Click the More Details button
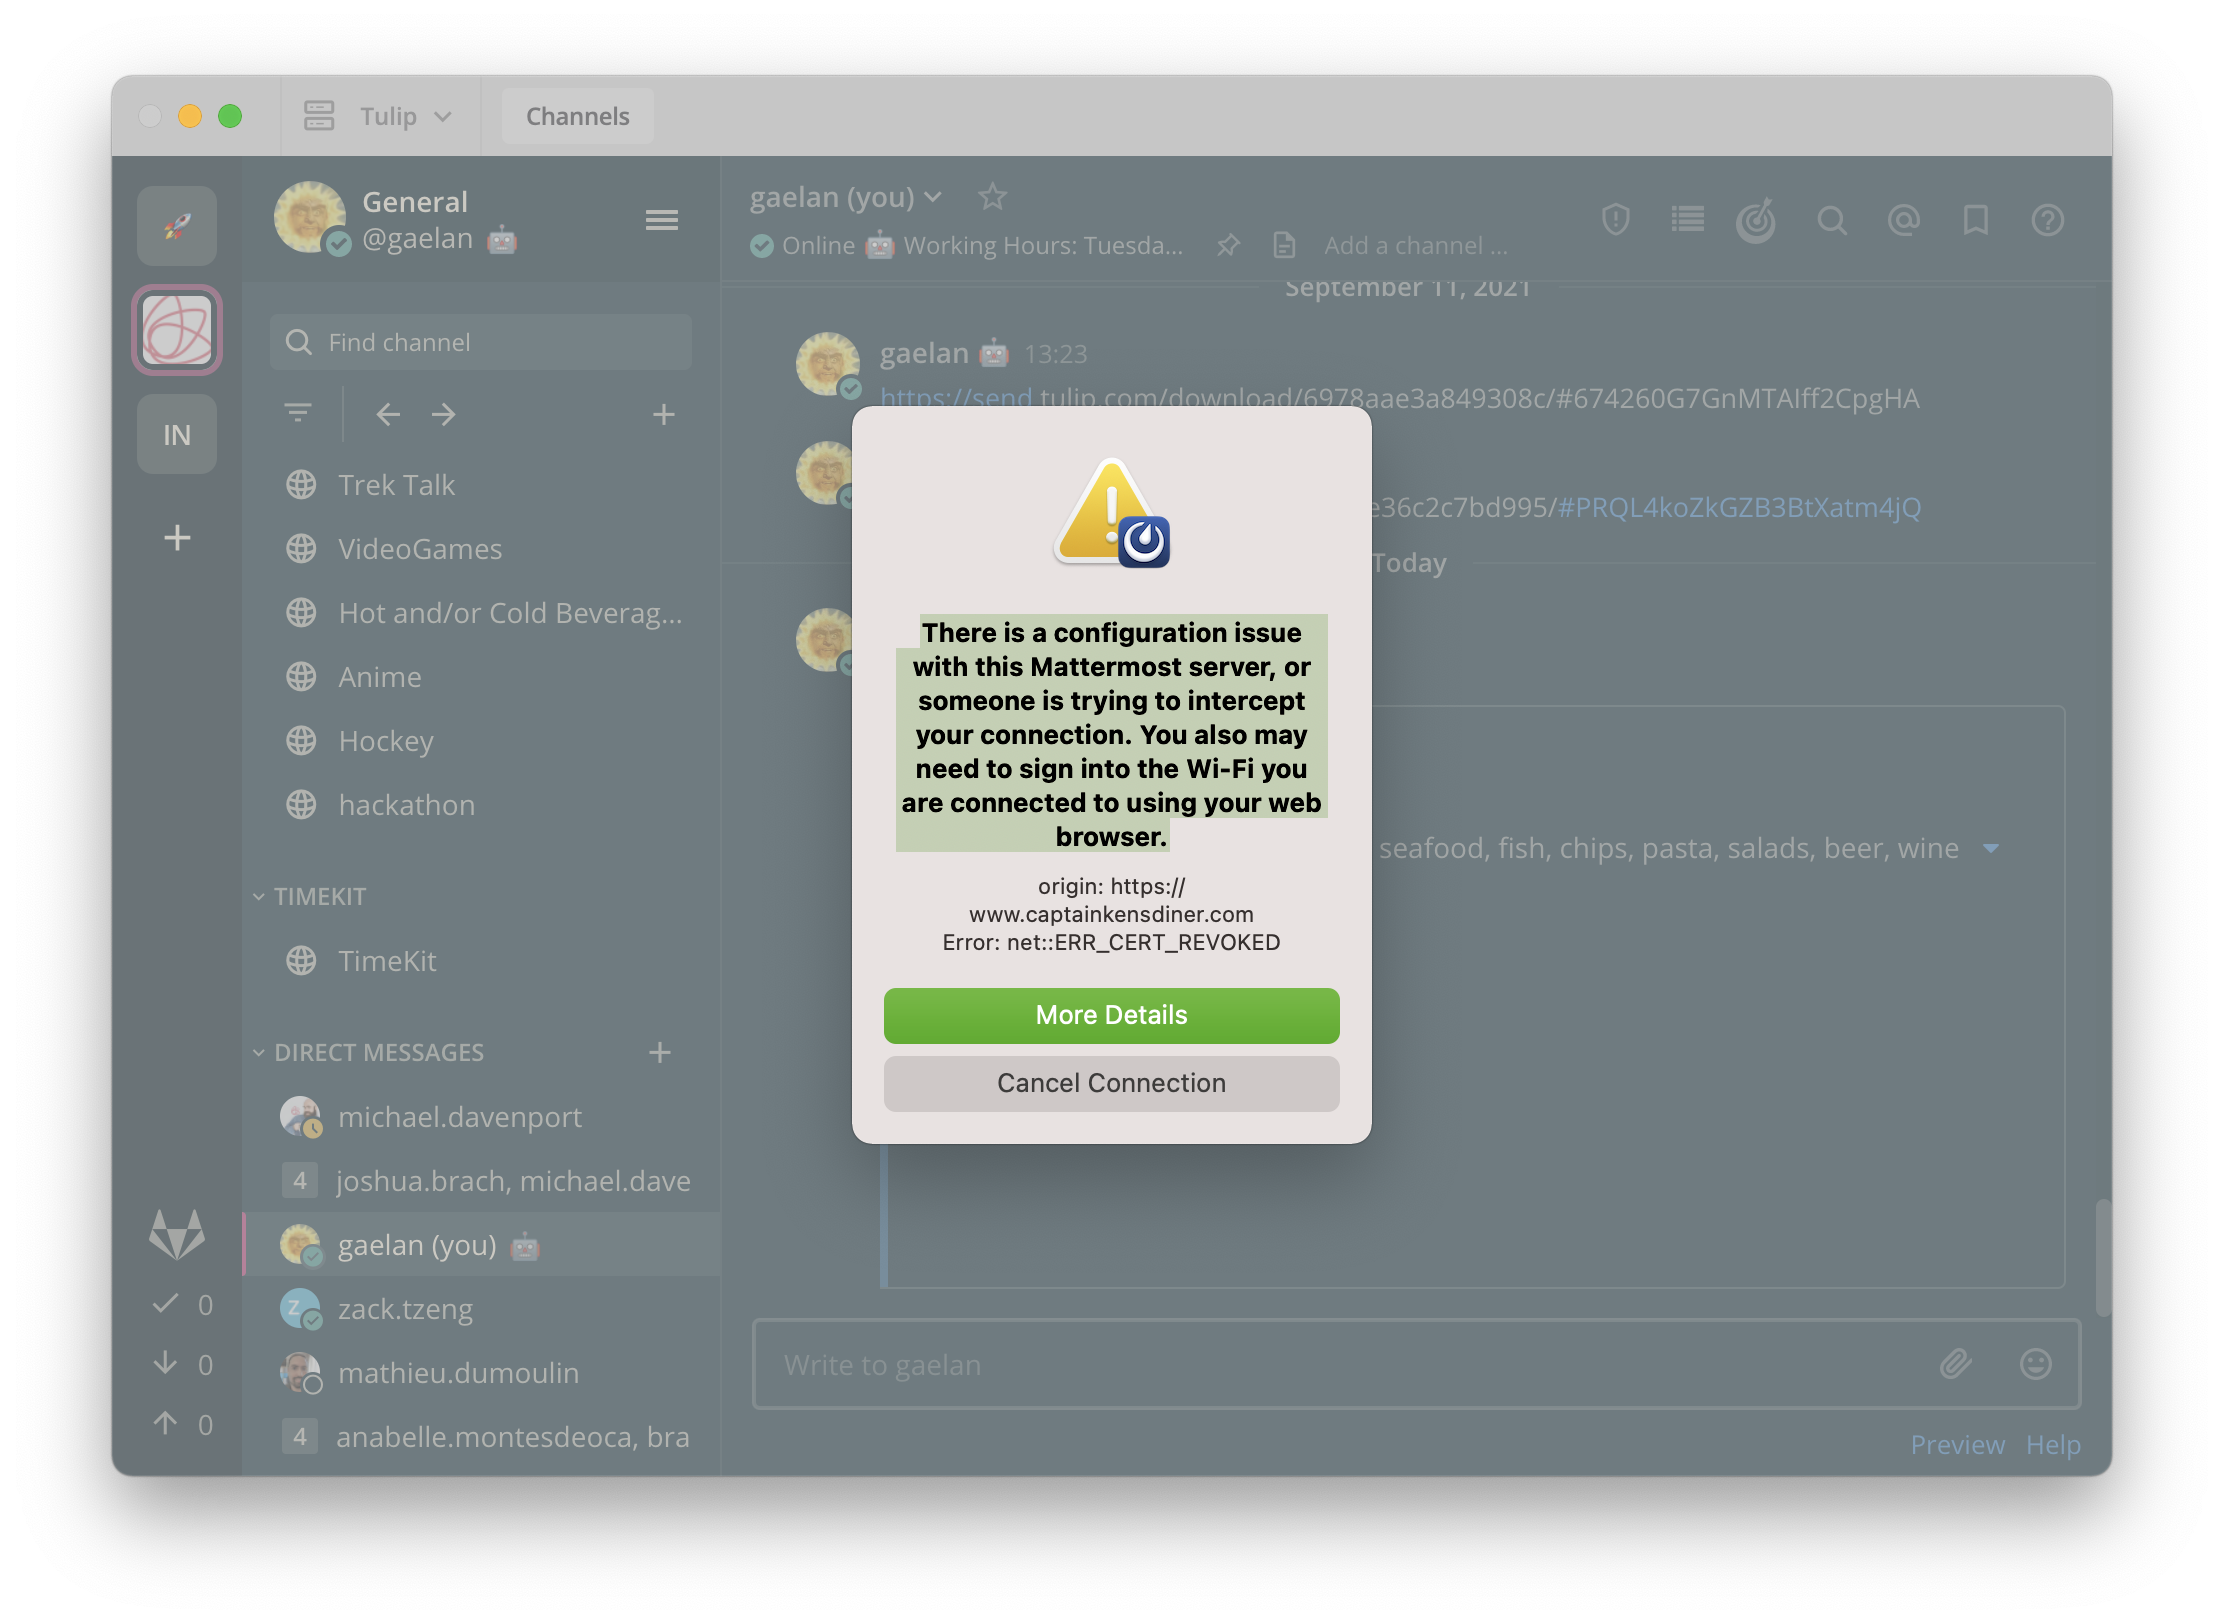 (x=1111, y=1015)
